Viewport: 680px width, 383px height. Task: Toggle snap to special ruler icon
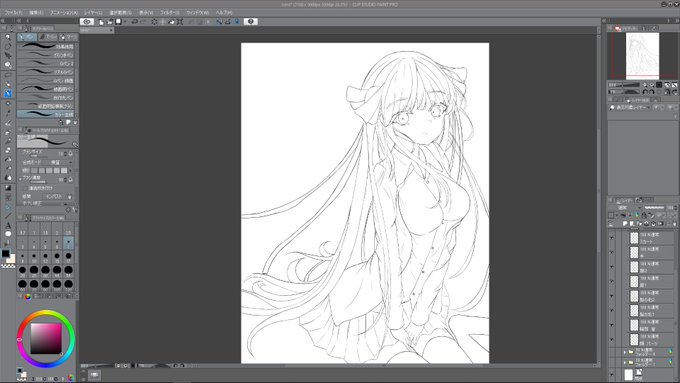(228, 21)
